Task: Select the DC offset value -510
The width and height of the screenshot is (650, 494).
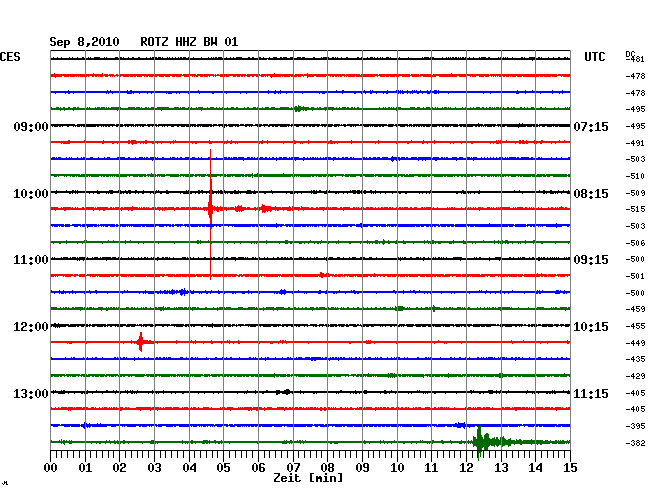Action: pyautogui.click(x=635, y=176)
